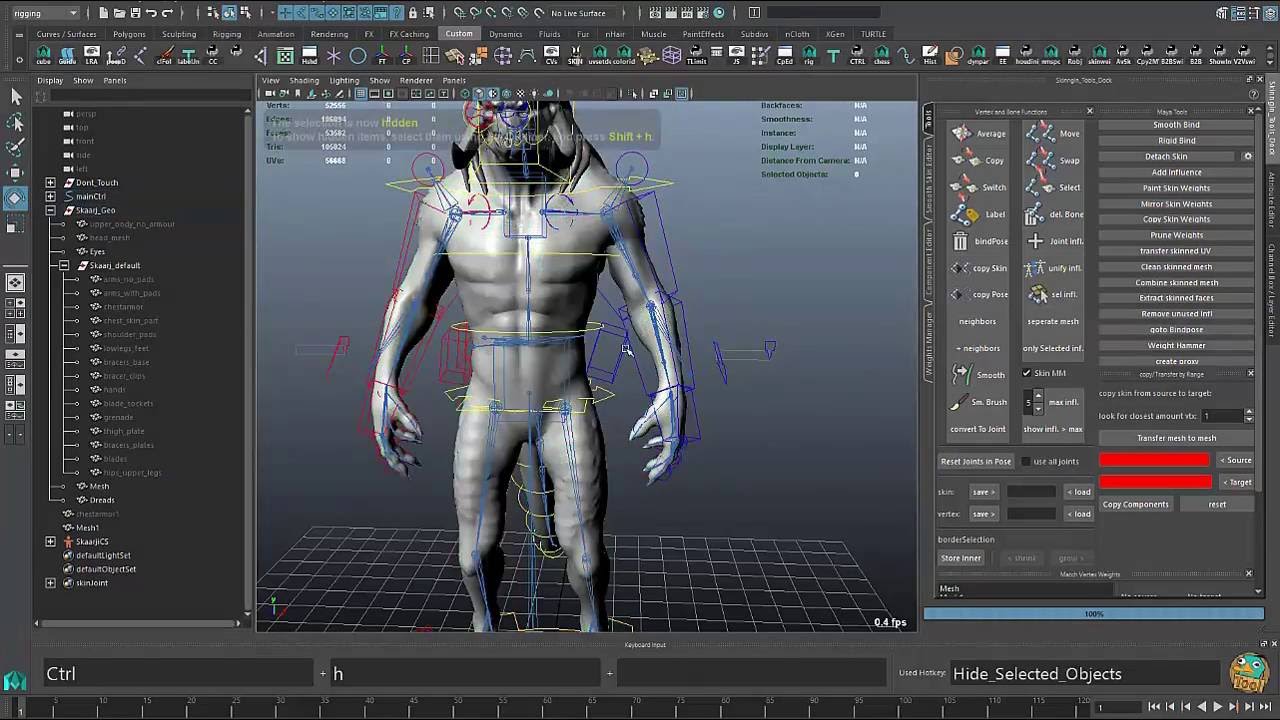Click the Mirror Skin Weights button
The height and width of the screenshot is (720, 1280).
pyautogui.click(x=1176, y=204)
